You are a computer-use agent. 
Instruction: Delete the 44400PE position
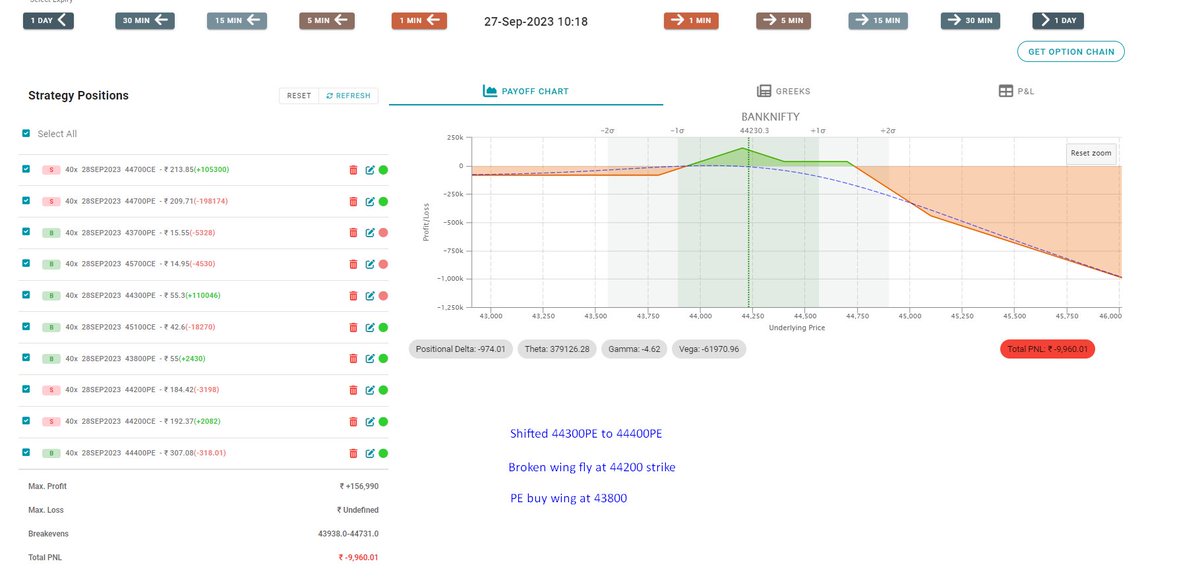pyautogui.click(x=353, y=453)
